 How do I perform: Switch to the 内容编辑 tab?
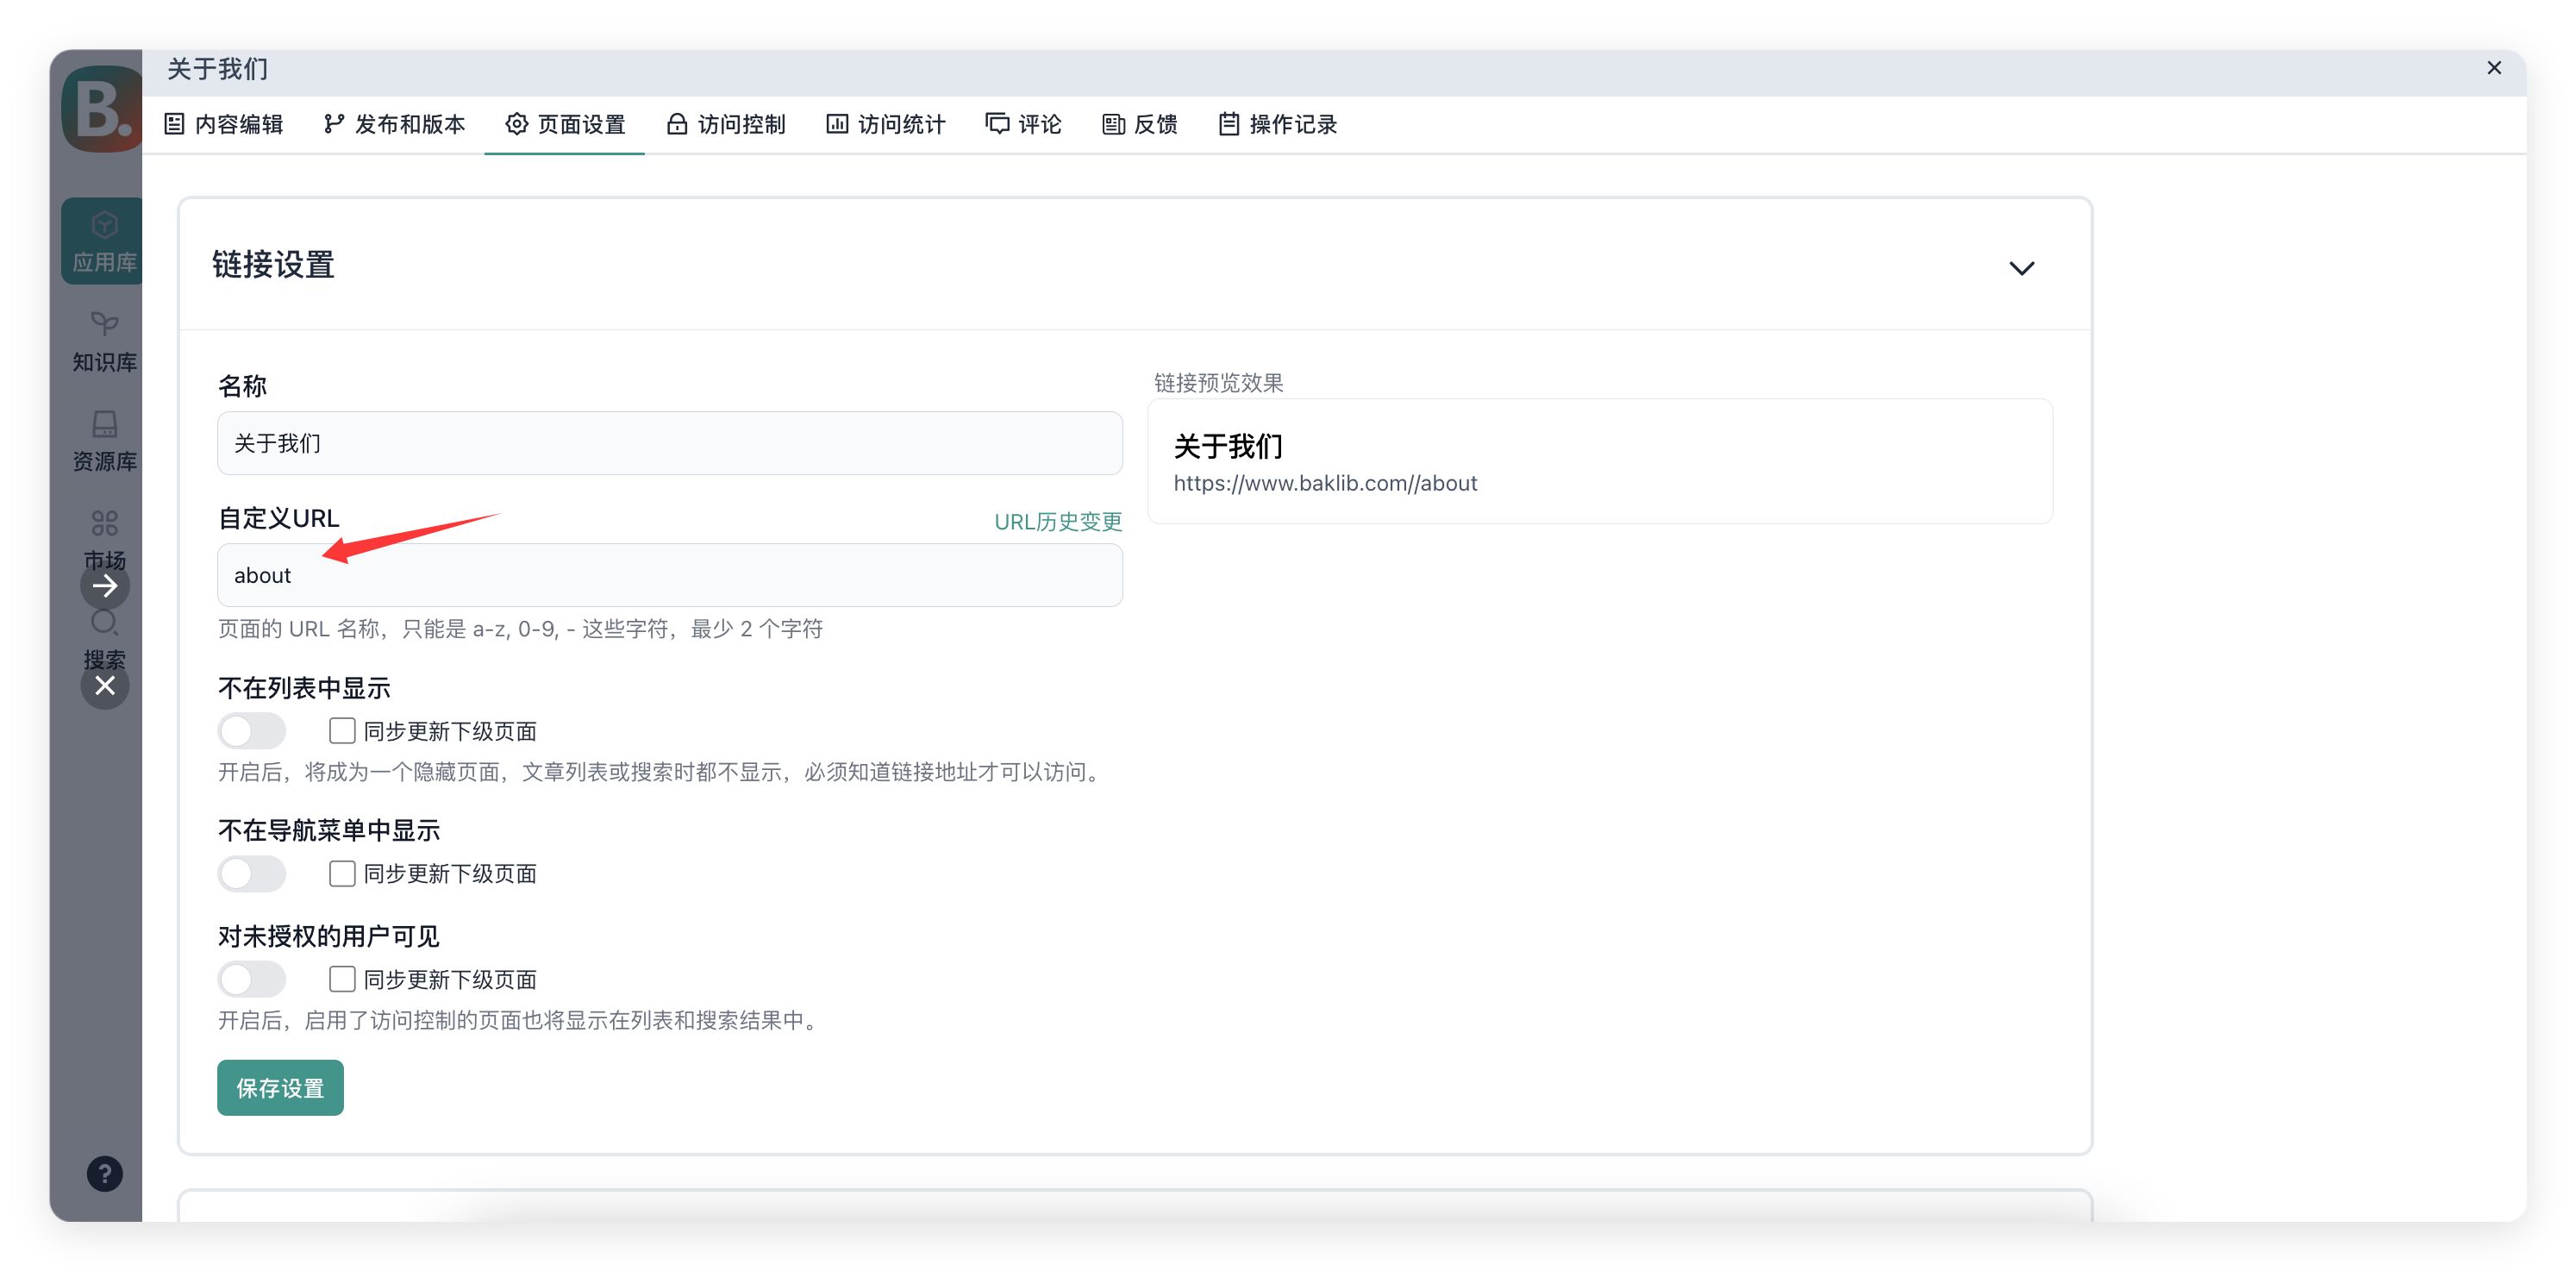coord(224,124)
